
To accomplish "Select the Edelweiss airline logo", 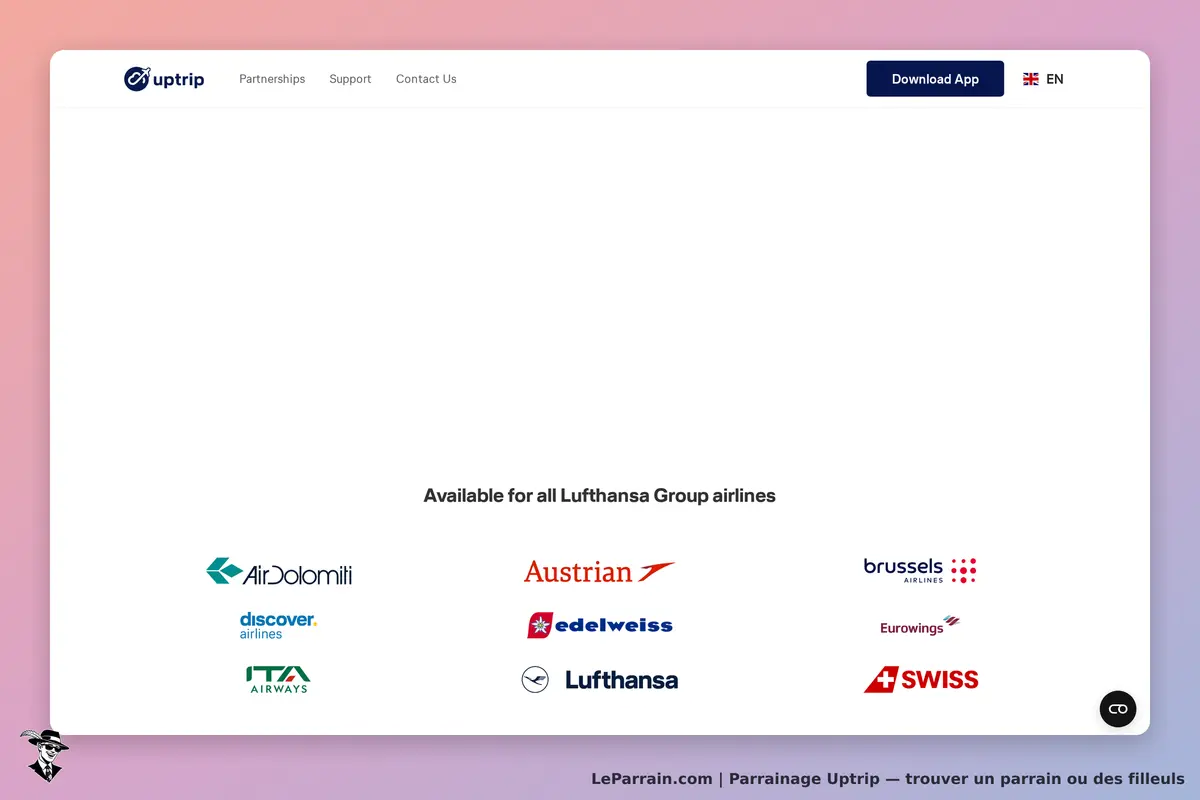I will [x=600, y=625].
